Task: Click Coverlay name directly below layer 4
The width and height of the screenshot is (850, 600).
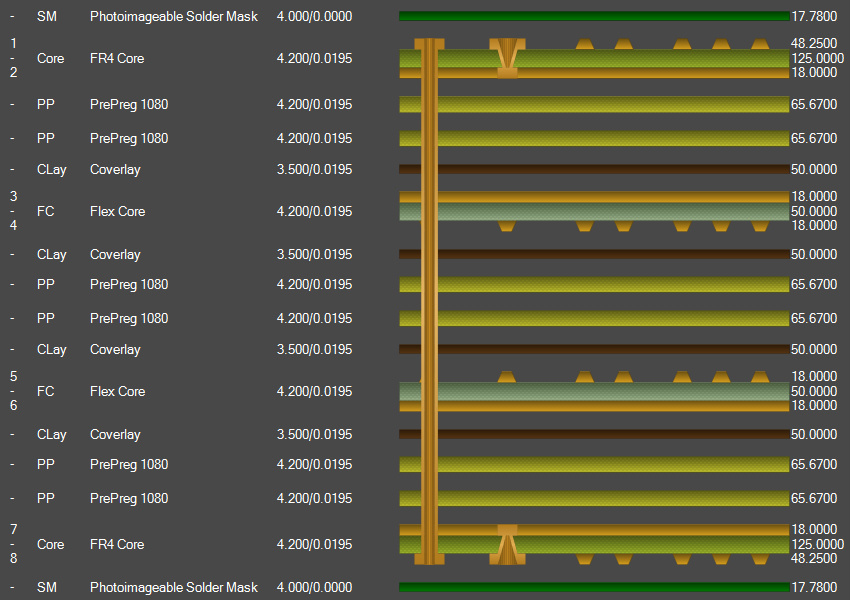Action: click(x=115, y=255)
